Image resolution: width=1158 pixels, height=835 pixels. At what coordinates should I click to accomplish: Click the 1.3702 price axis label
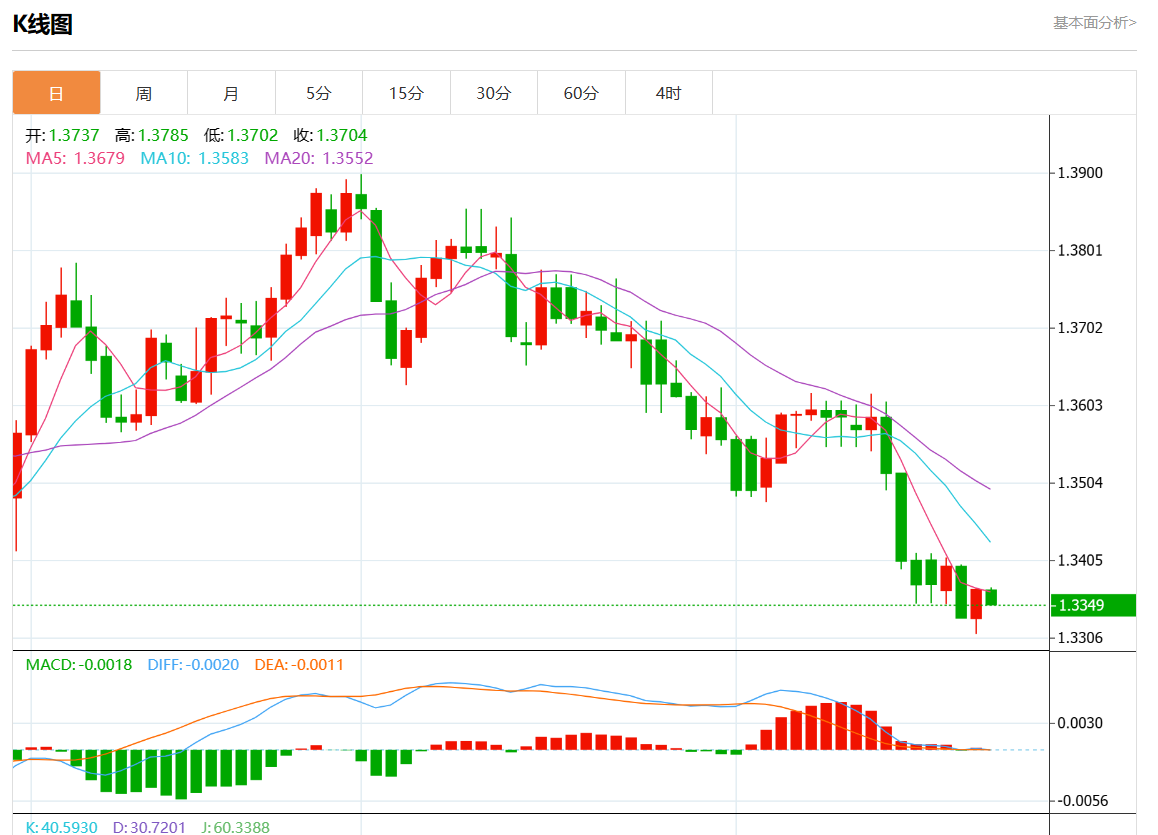1080,328
